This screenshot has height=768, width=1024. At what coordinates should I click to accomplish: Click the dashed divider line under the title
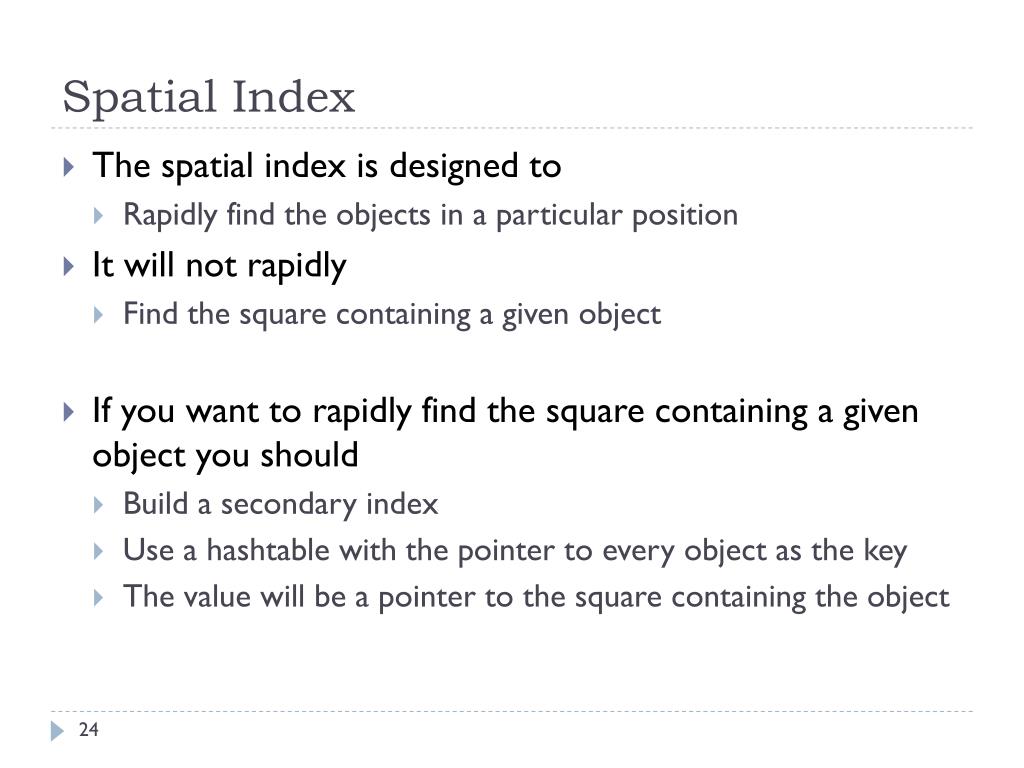512,128
